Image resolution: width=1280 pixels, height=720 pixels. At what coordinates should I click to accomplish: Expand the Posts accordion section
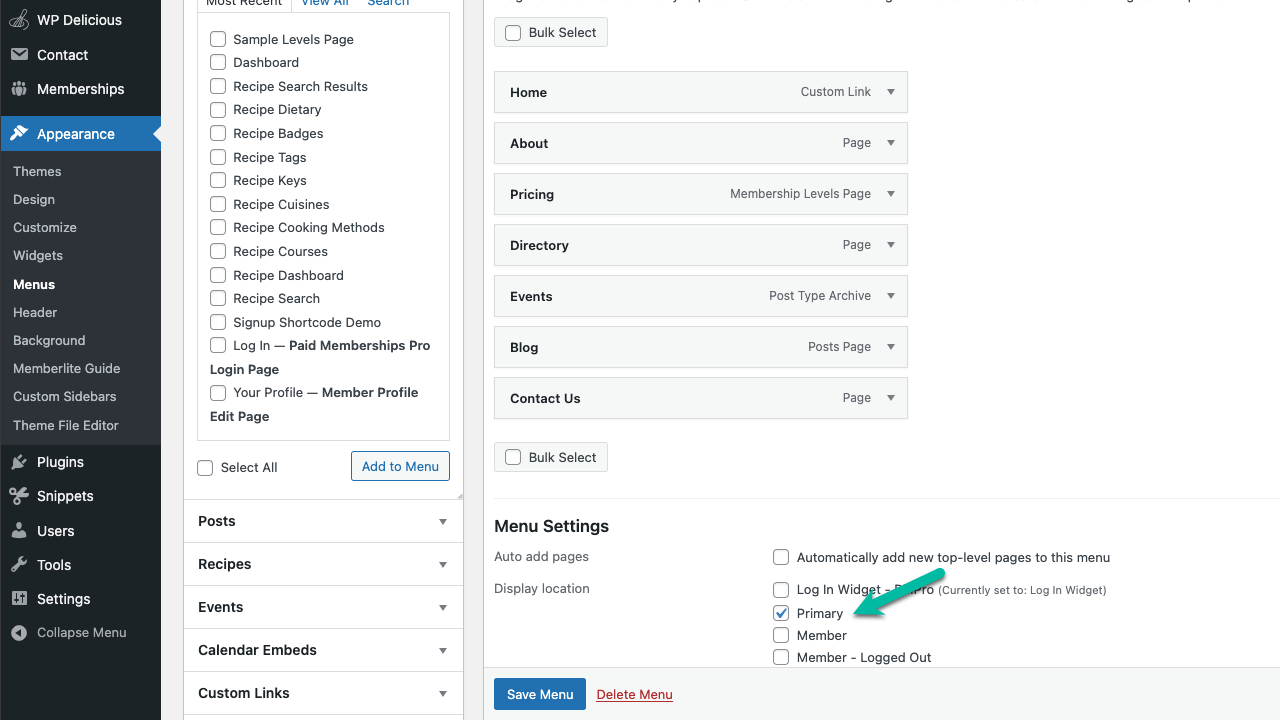323,521
